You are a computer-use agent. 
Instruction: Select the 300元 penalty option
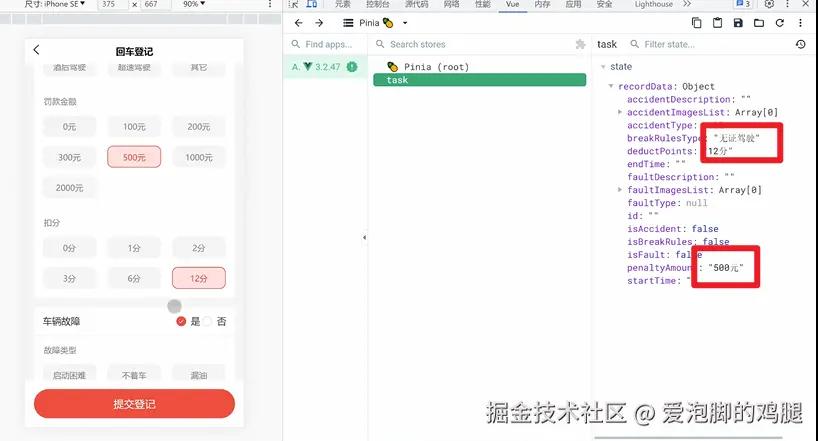tap(69, 157)
